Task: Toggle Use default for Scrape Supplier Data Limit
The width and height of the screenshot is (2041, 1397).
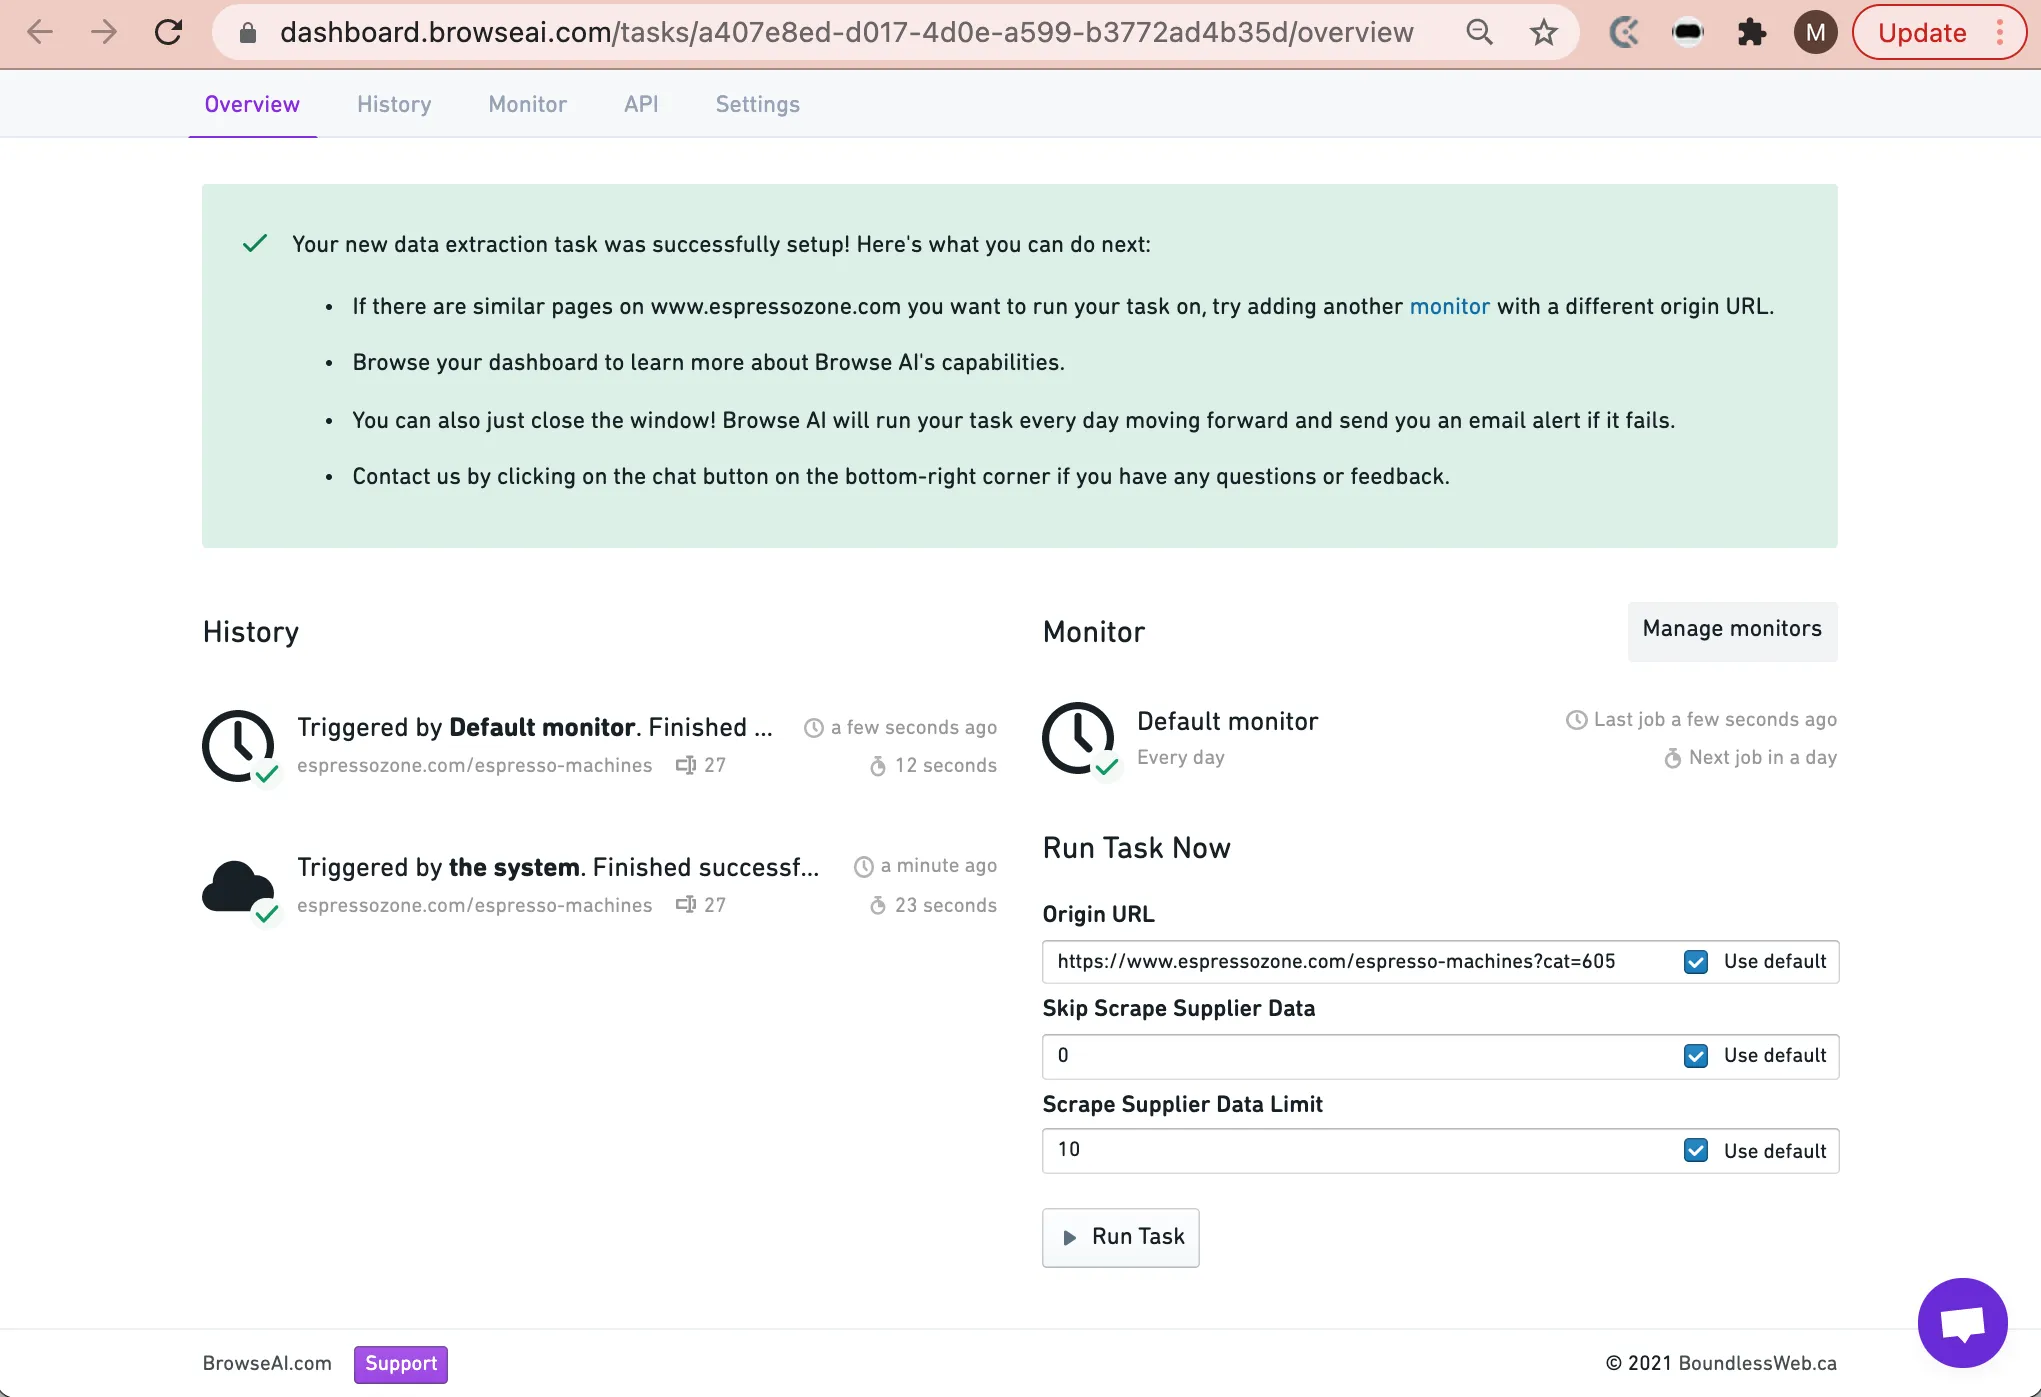Action: click(x=1696, y=1151)
